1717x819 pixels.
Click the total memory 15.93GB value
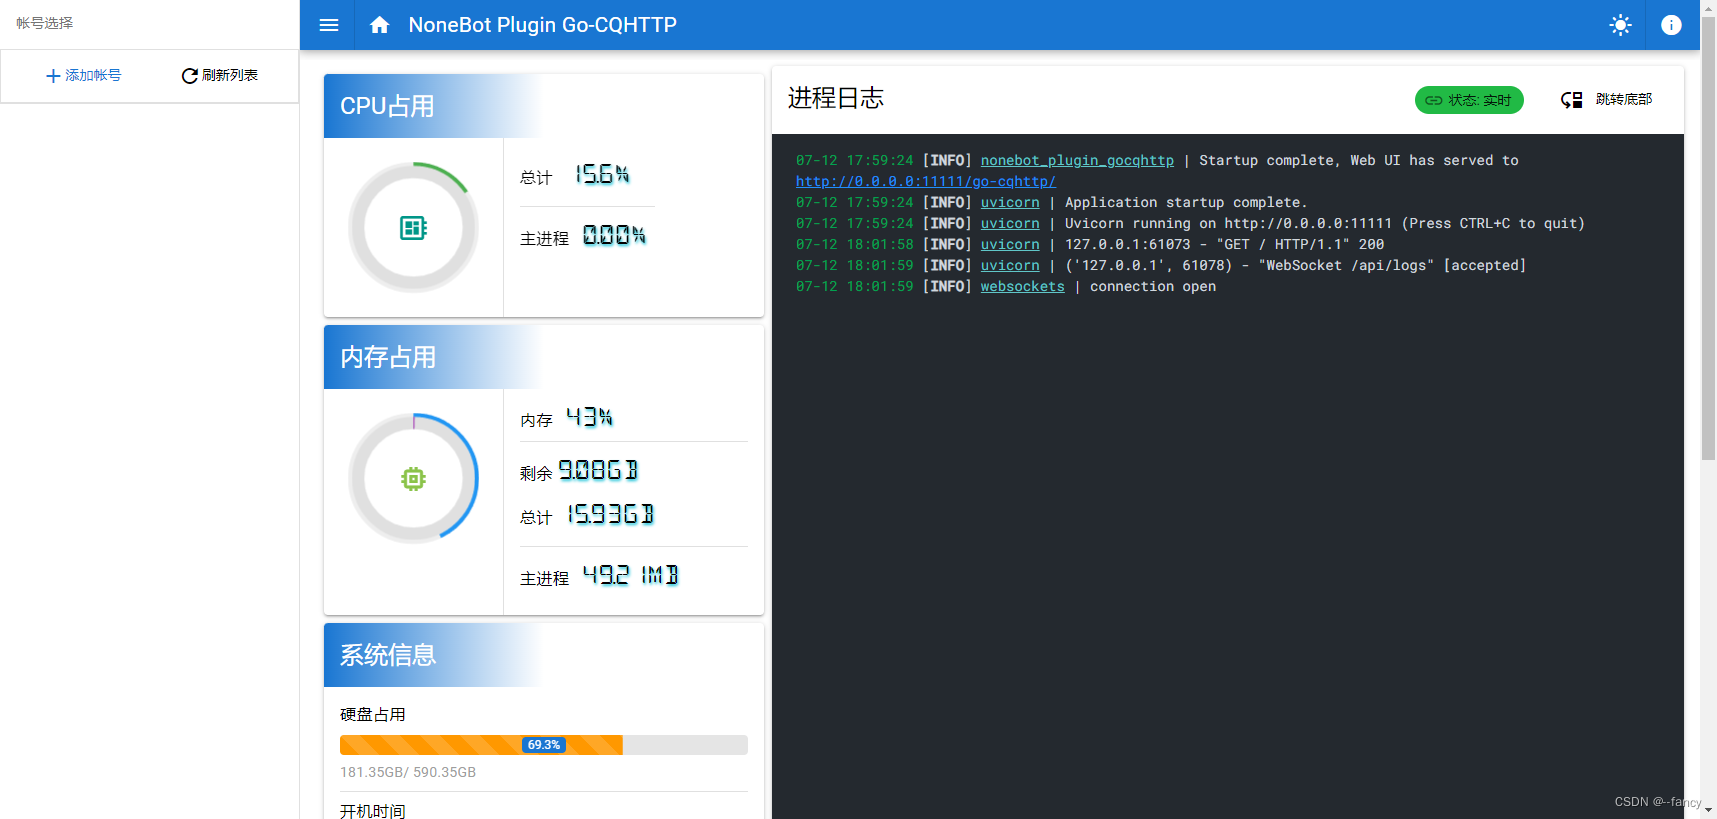tap(611, 515)
